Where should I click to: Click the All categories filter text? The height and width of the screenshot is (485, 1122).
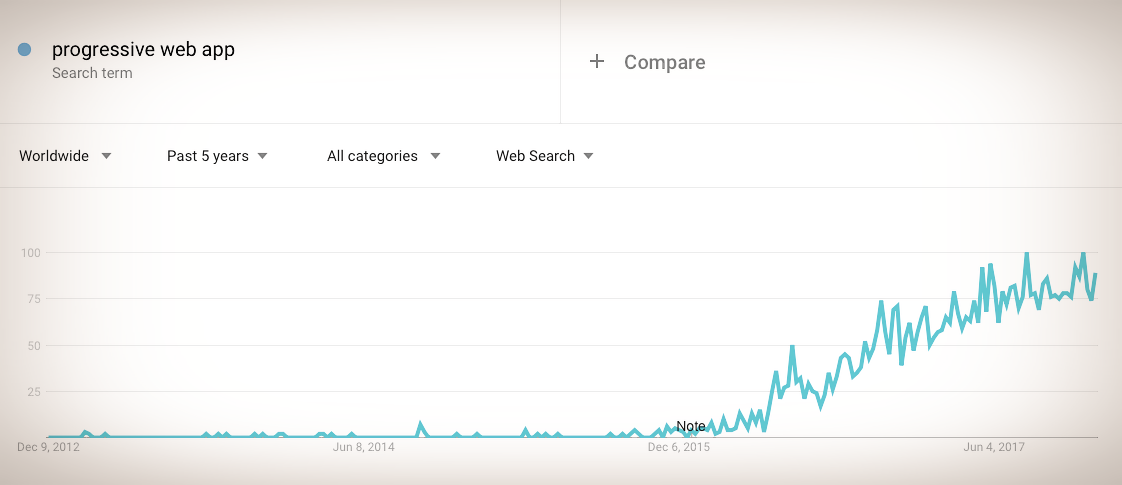pos(372,156)
